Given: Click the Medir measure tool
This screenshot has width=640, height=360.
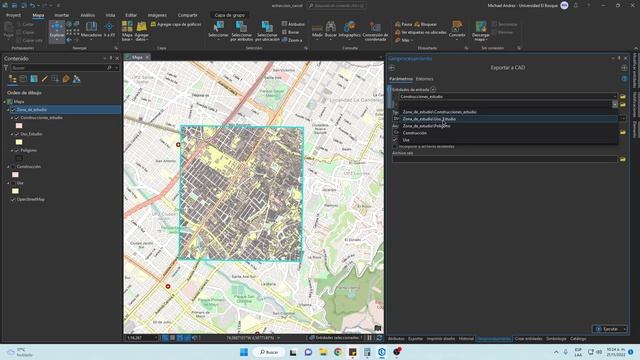Looking at the screenshot, I should pos(317,30).
